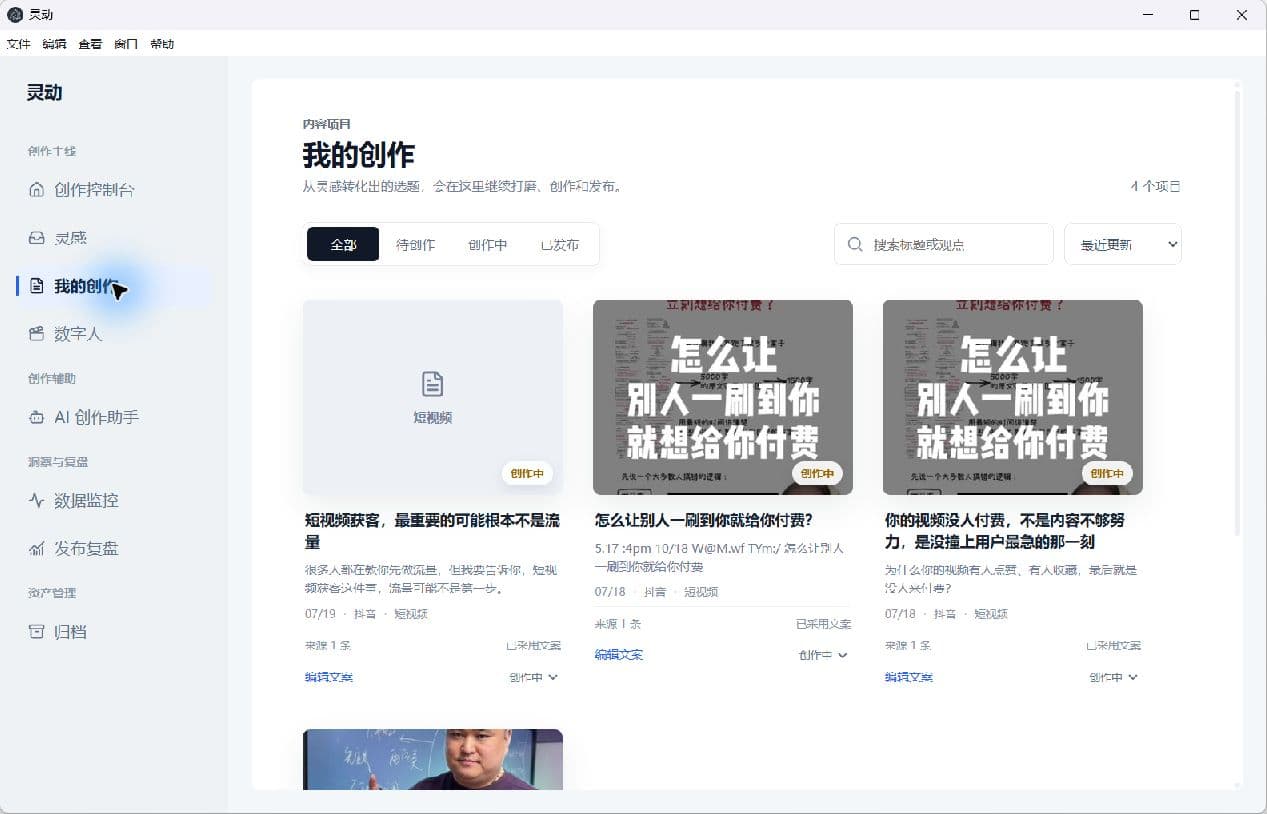Open thumbnail of 你的视频没人付费 card
This screenshot has height=814, width=1267.
1013,397
